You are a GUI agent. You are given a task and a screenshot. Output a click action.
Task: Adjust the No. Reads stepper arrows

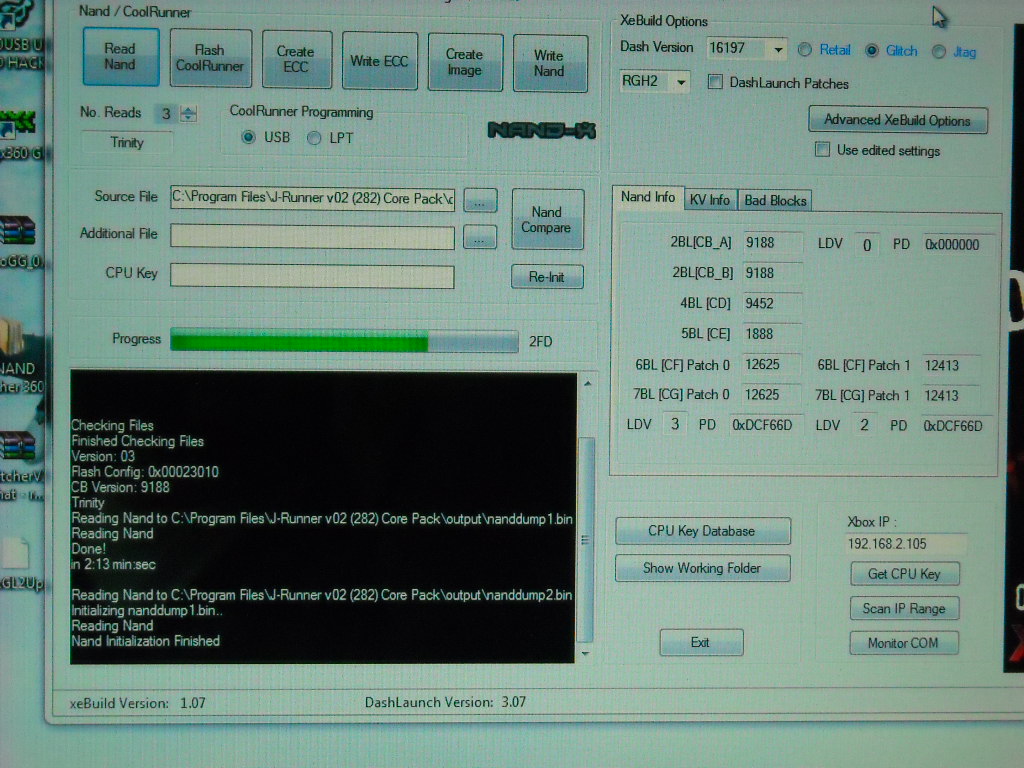(x=189, y=114)
